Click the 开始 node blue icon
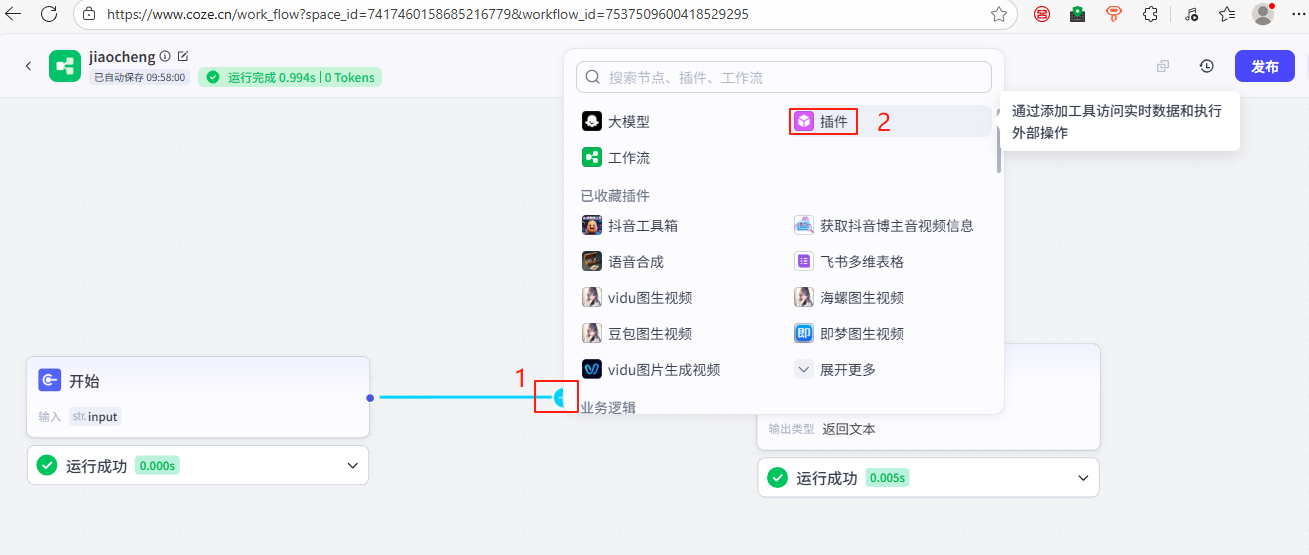 point(50,380)
